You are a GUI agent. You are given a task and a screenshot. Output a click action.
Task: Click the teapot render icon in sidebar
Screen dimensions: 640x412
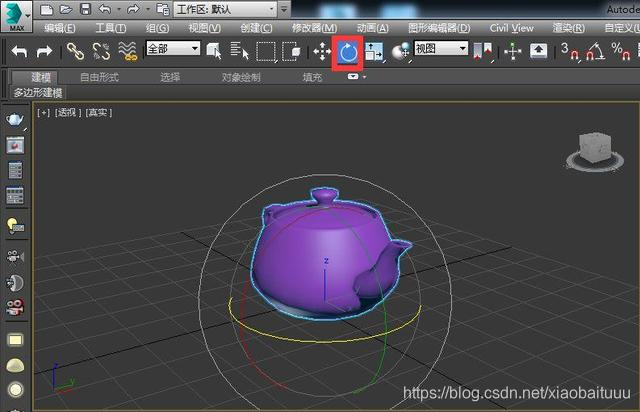click(15, 120)
